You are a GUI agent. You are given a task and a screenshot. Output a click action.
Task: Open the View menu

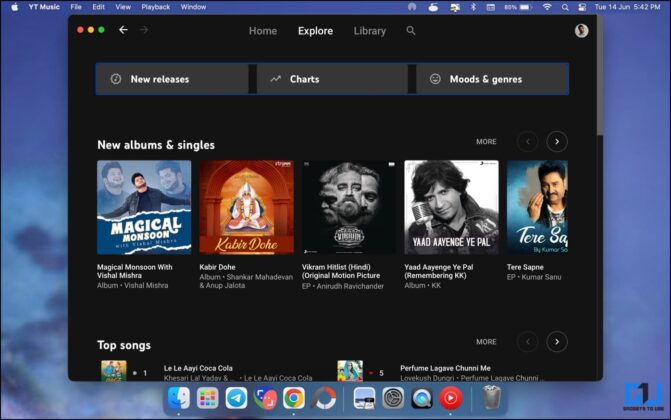pyautogui.click(x=123, y=7)
